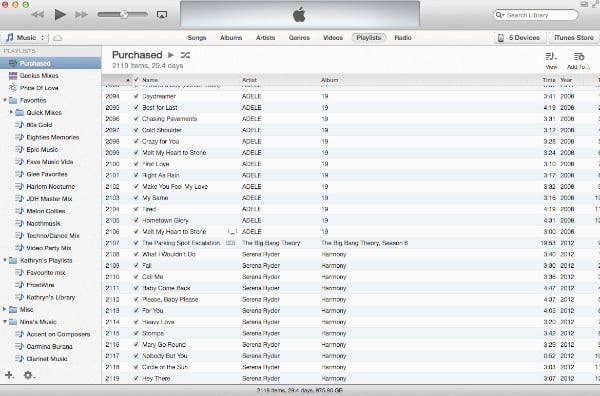This screenshot has height=396, width=600.
Task: Switch to the Songs tab
Action: [197, 37]
